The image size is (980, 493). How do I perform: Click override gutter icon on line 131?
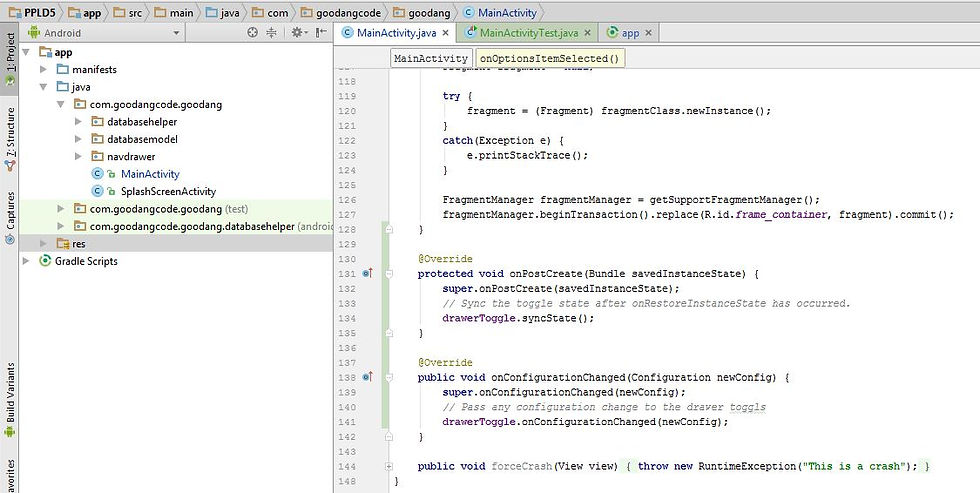pyautogui.click(x=368, y=273)
